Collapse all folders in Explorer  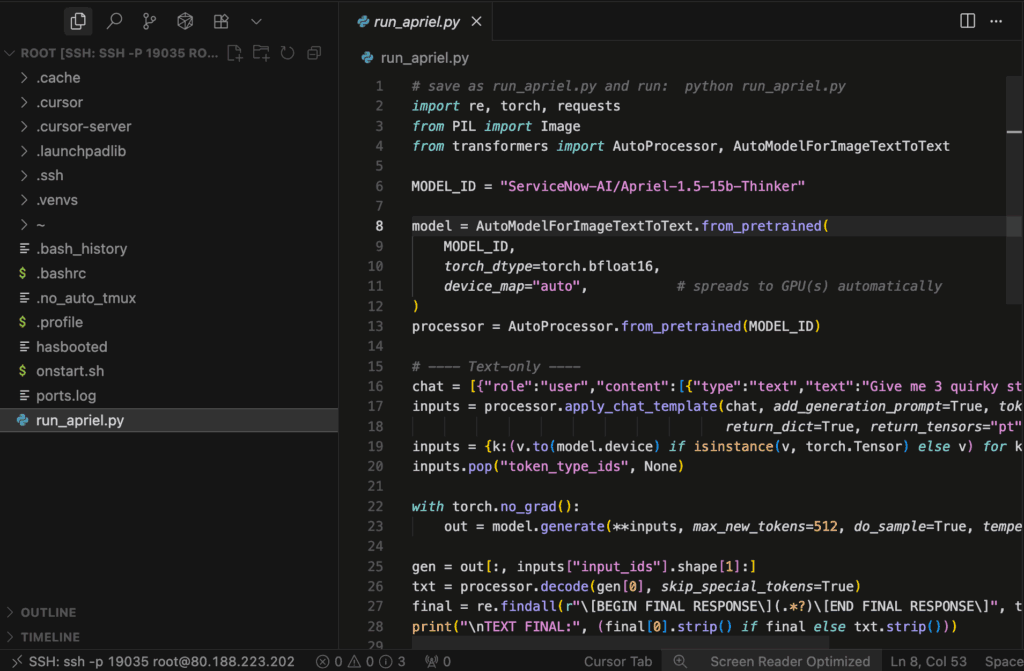(x=314, y=53)
